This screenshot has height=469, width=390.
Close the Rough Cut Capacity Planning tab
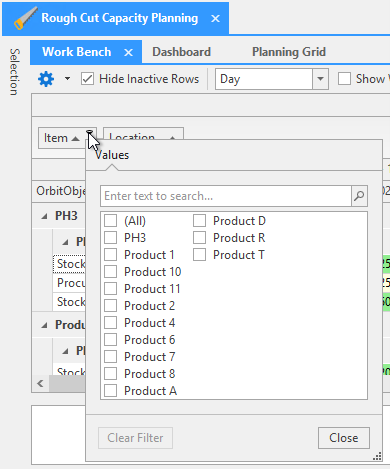(215, 19)
